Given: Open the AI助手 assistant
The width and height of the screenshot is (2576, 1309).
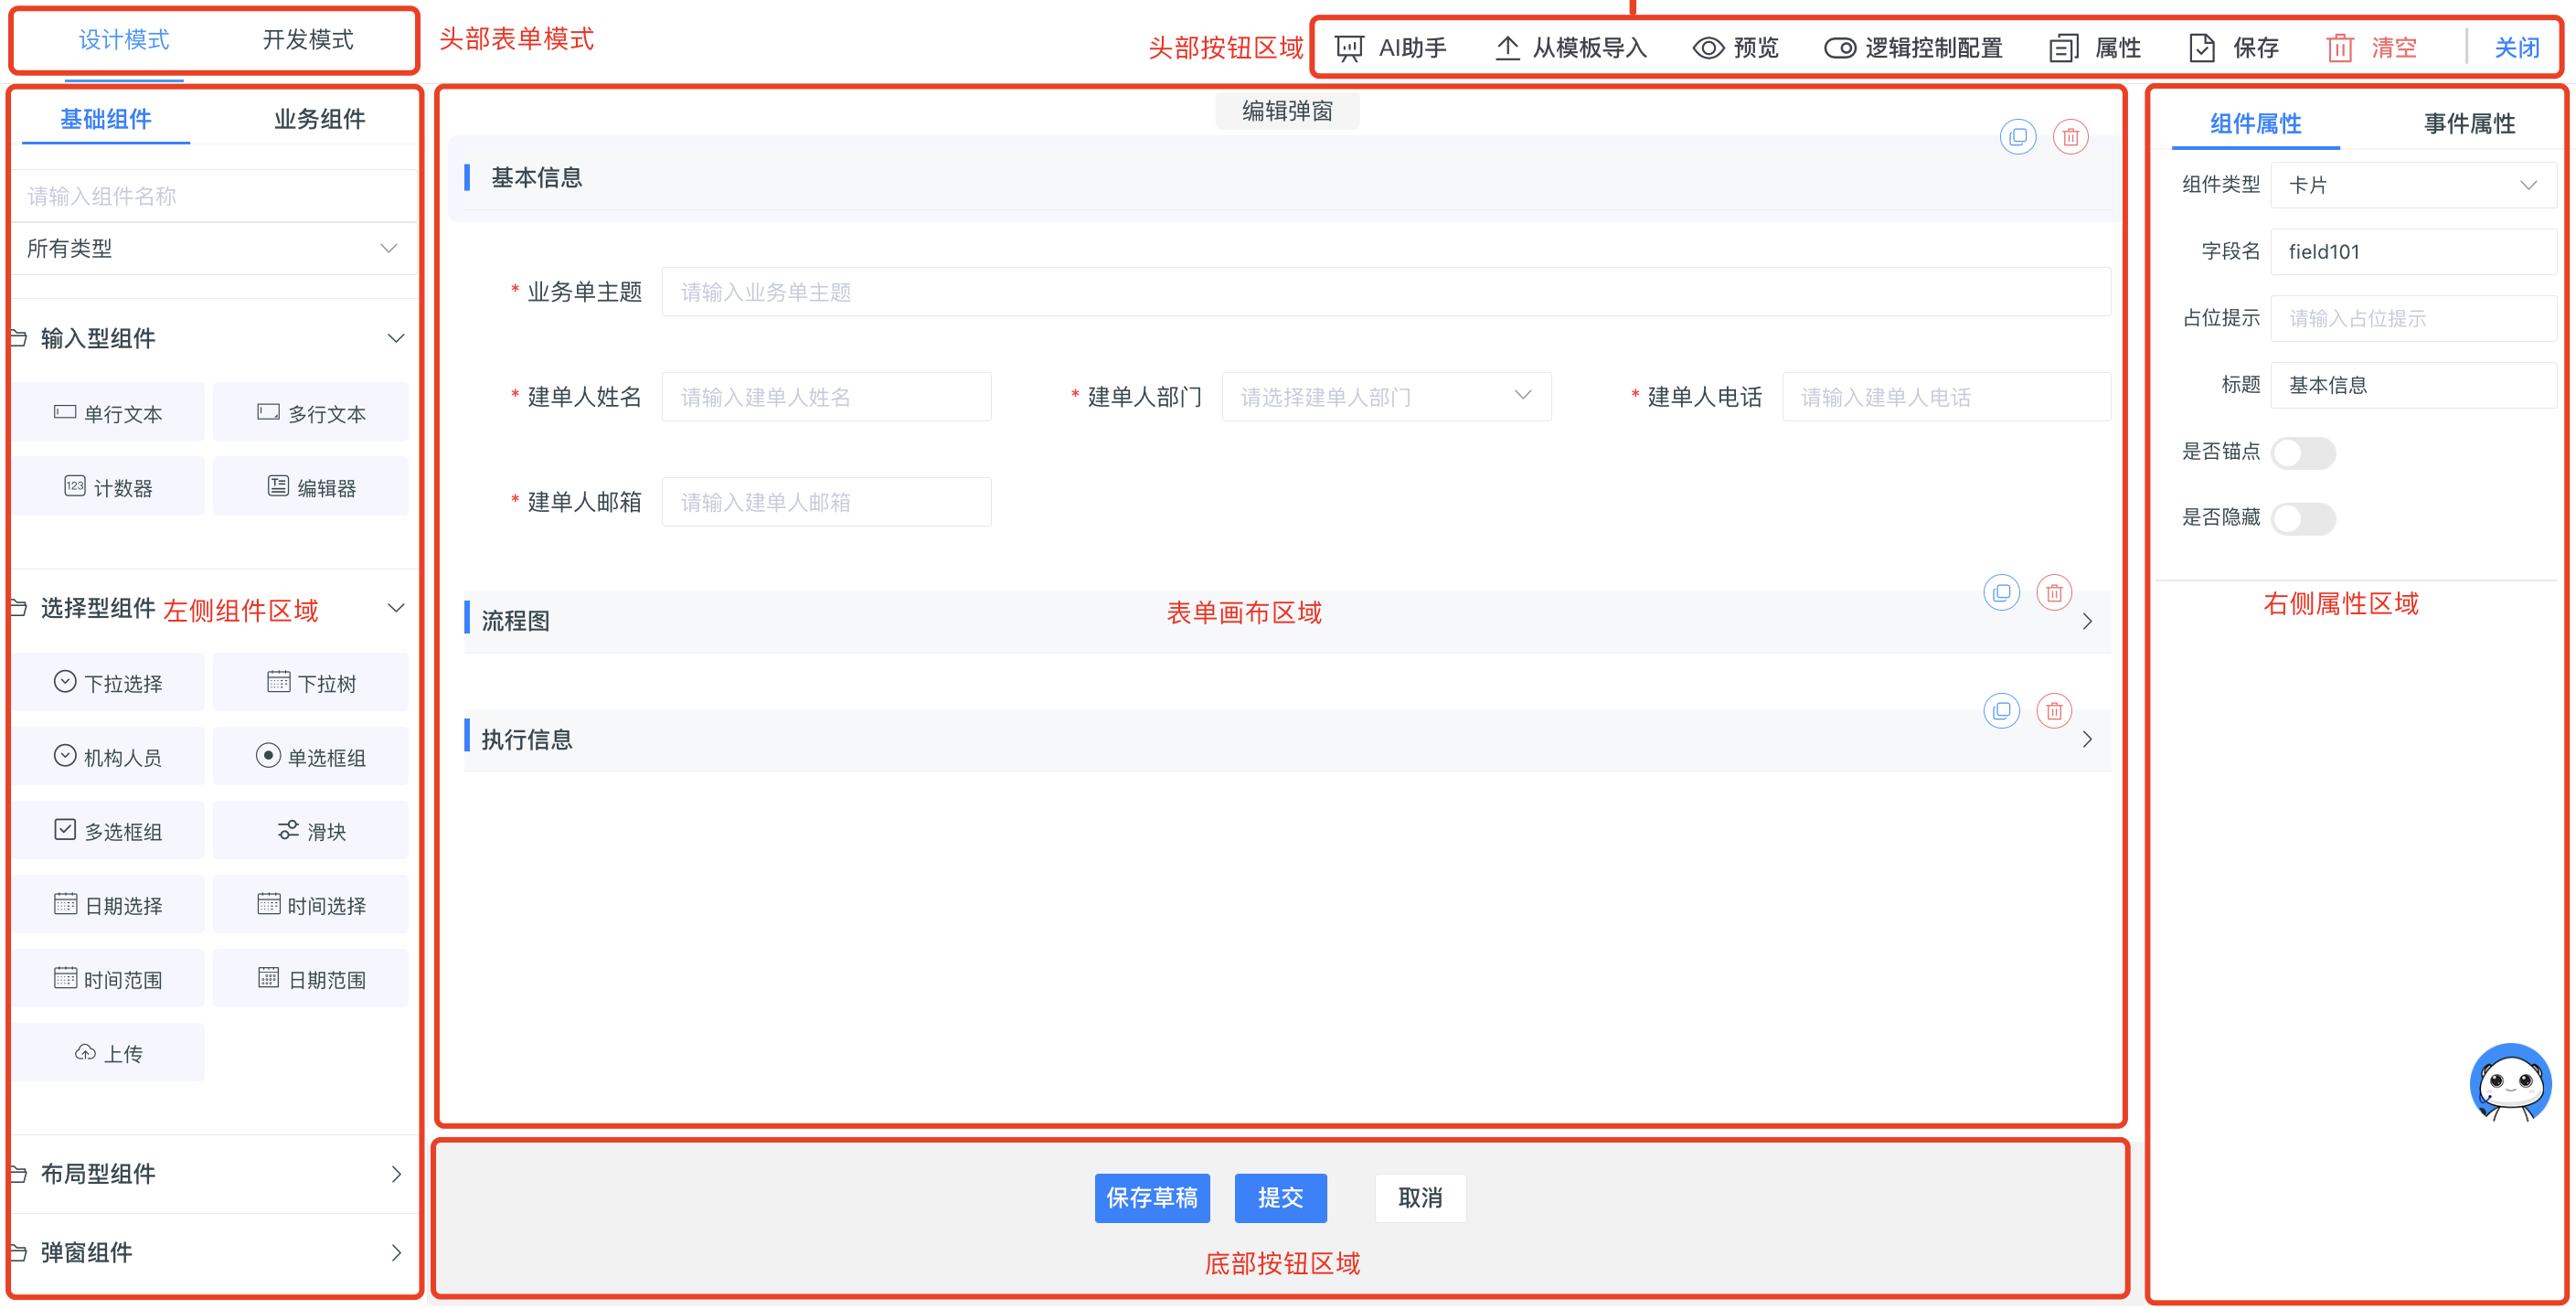Looking at the screenshot, I should coord(1390,48).
